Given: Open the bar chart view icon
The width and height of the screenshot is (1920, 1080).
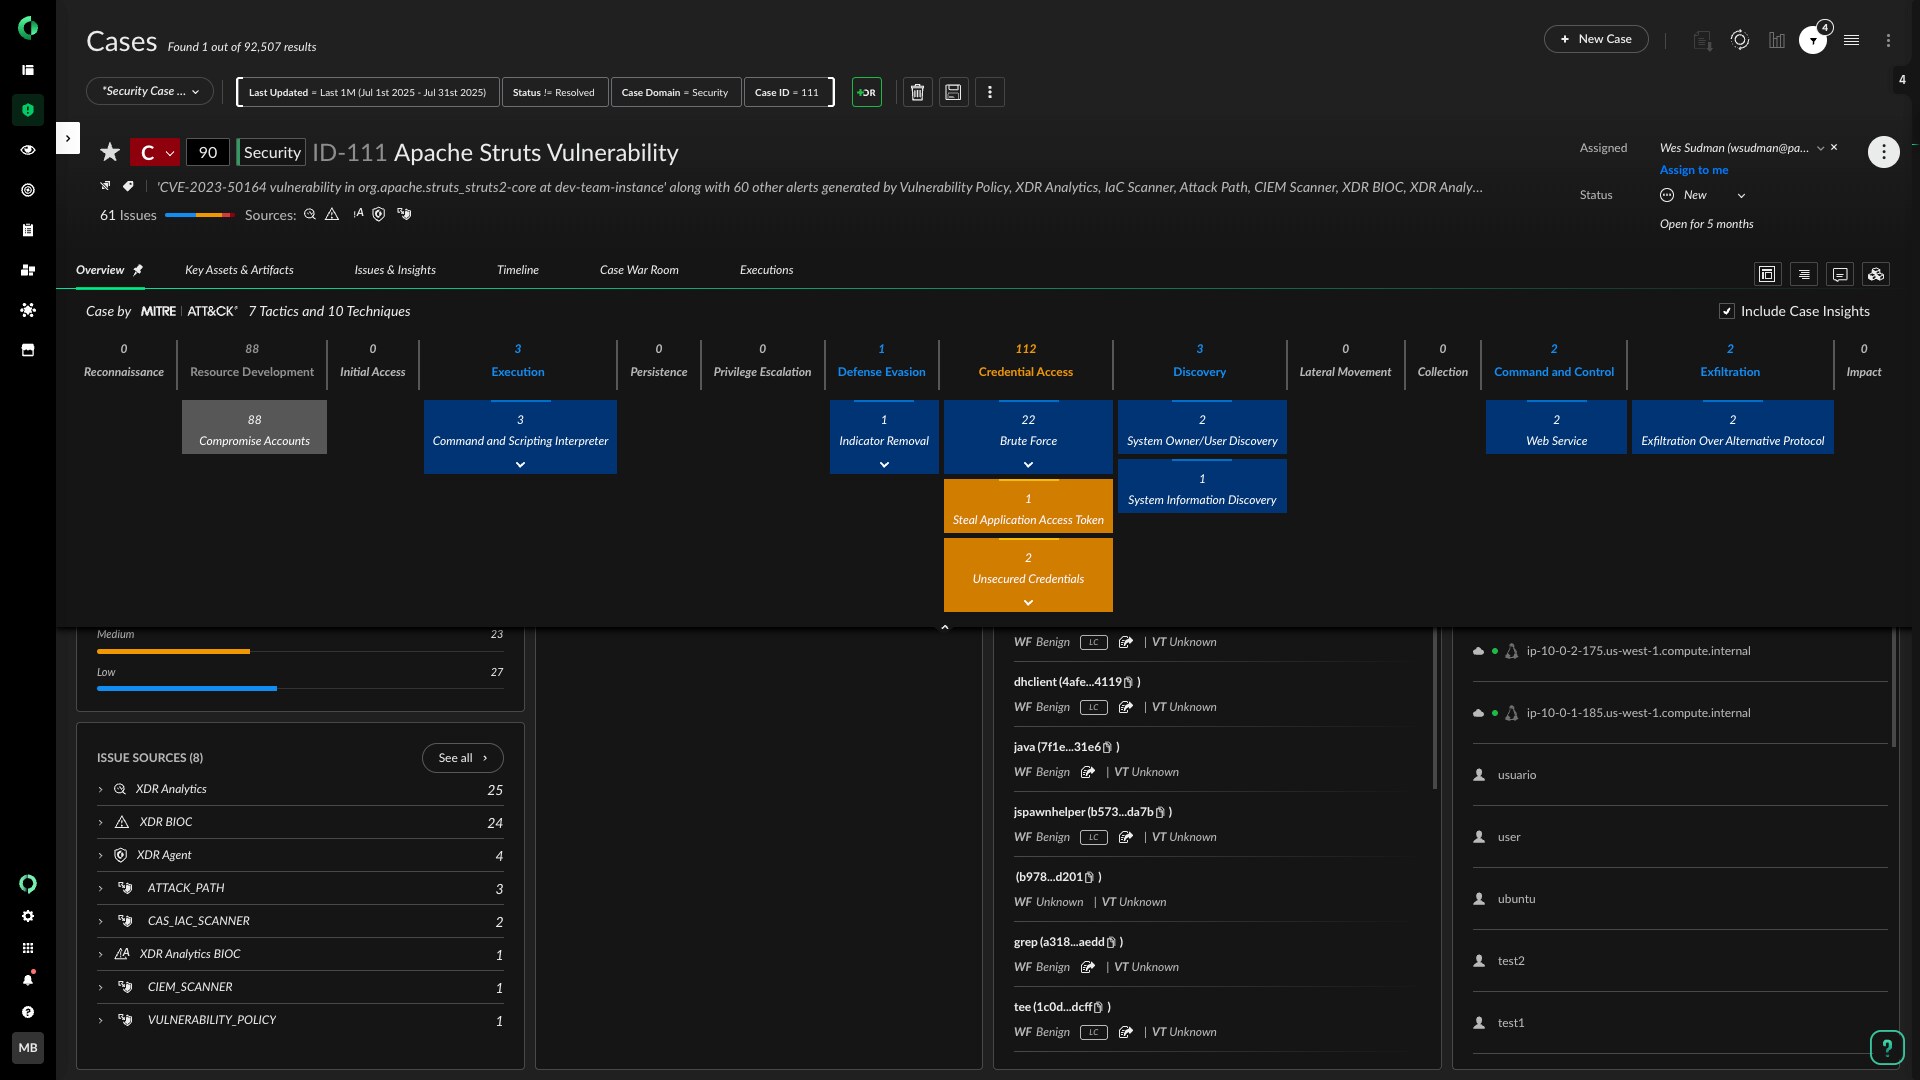Looking at the screenshot, I should [1777, 40].
